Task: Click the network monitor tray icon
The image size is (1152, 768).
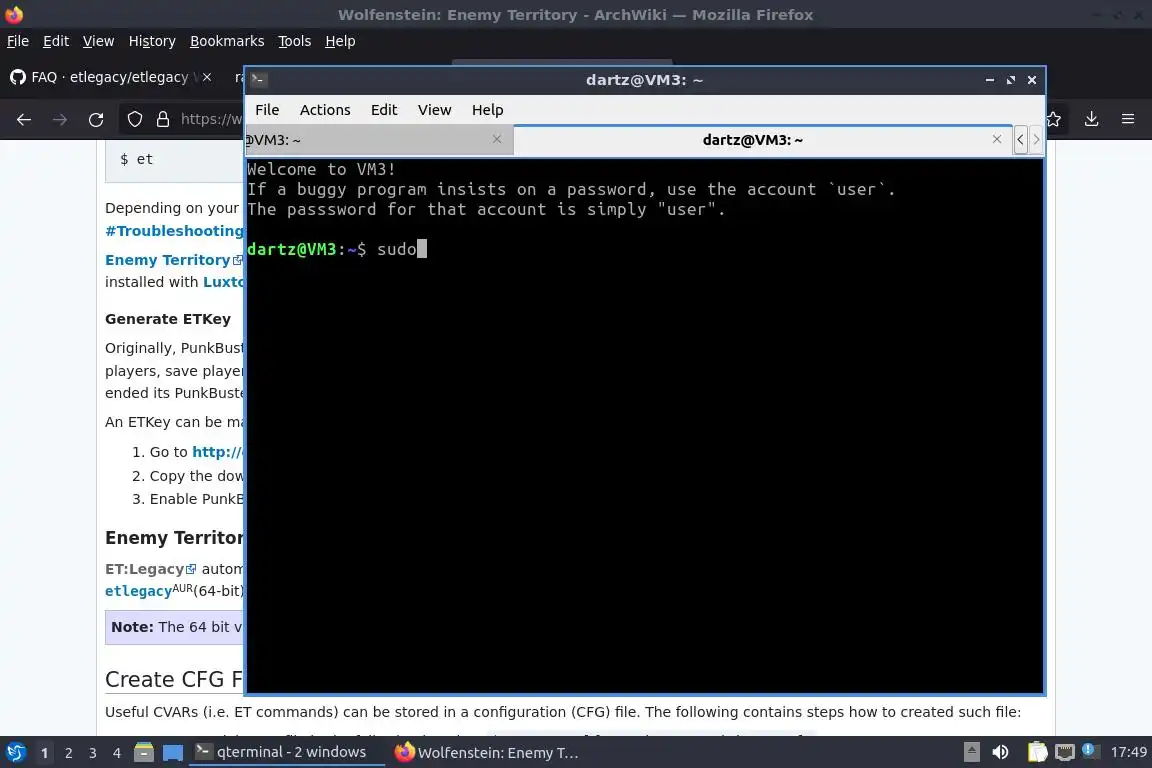Action: click(x=1065, y=752)
